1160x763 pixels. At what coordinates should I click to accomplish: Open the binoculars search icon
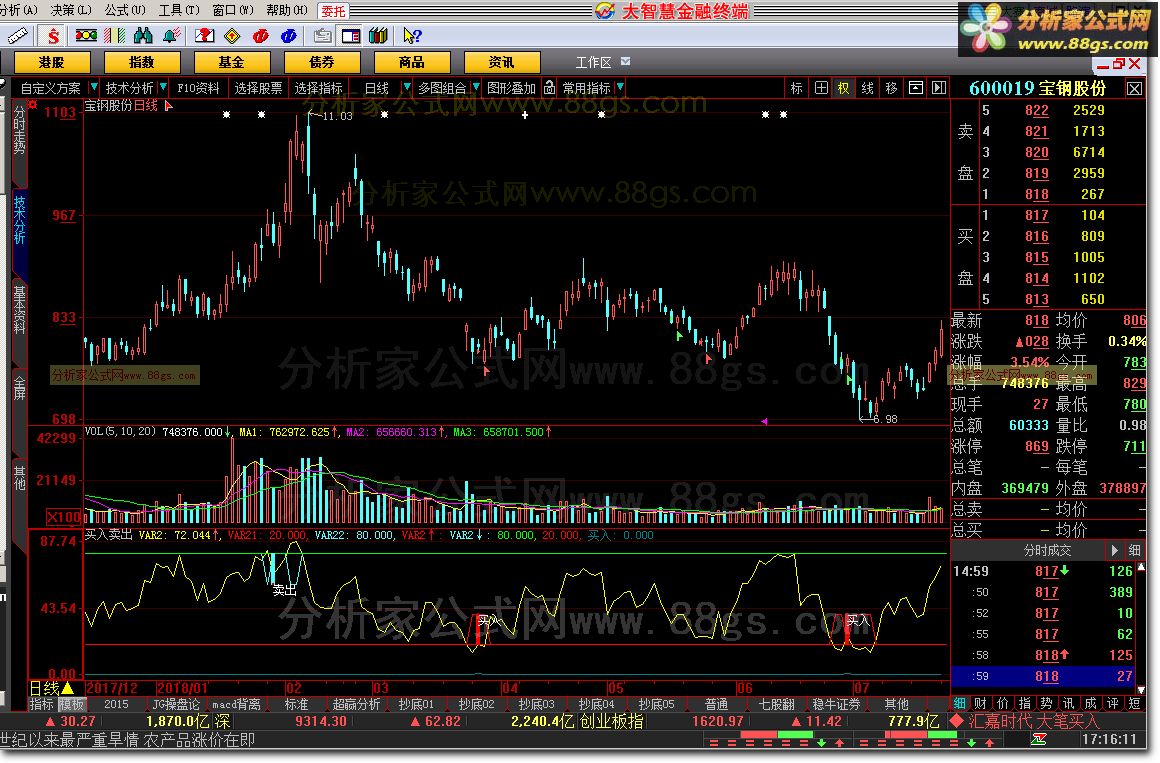pyautogui.click(x=143, y=36)
